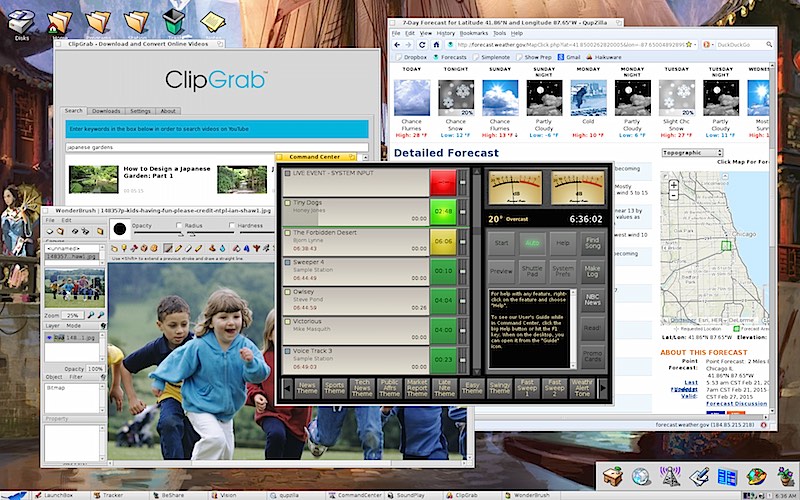Select the water drop blur tool
The image size is (800, 500).
coord(222,248)
